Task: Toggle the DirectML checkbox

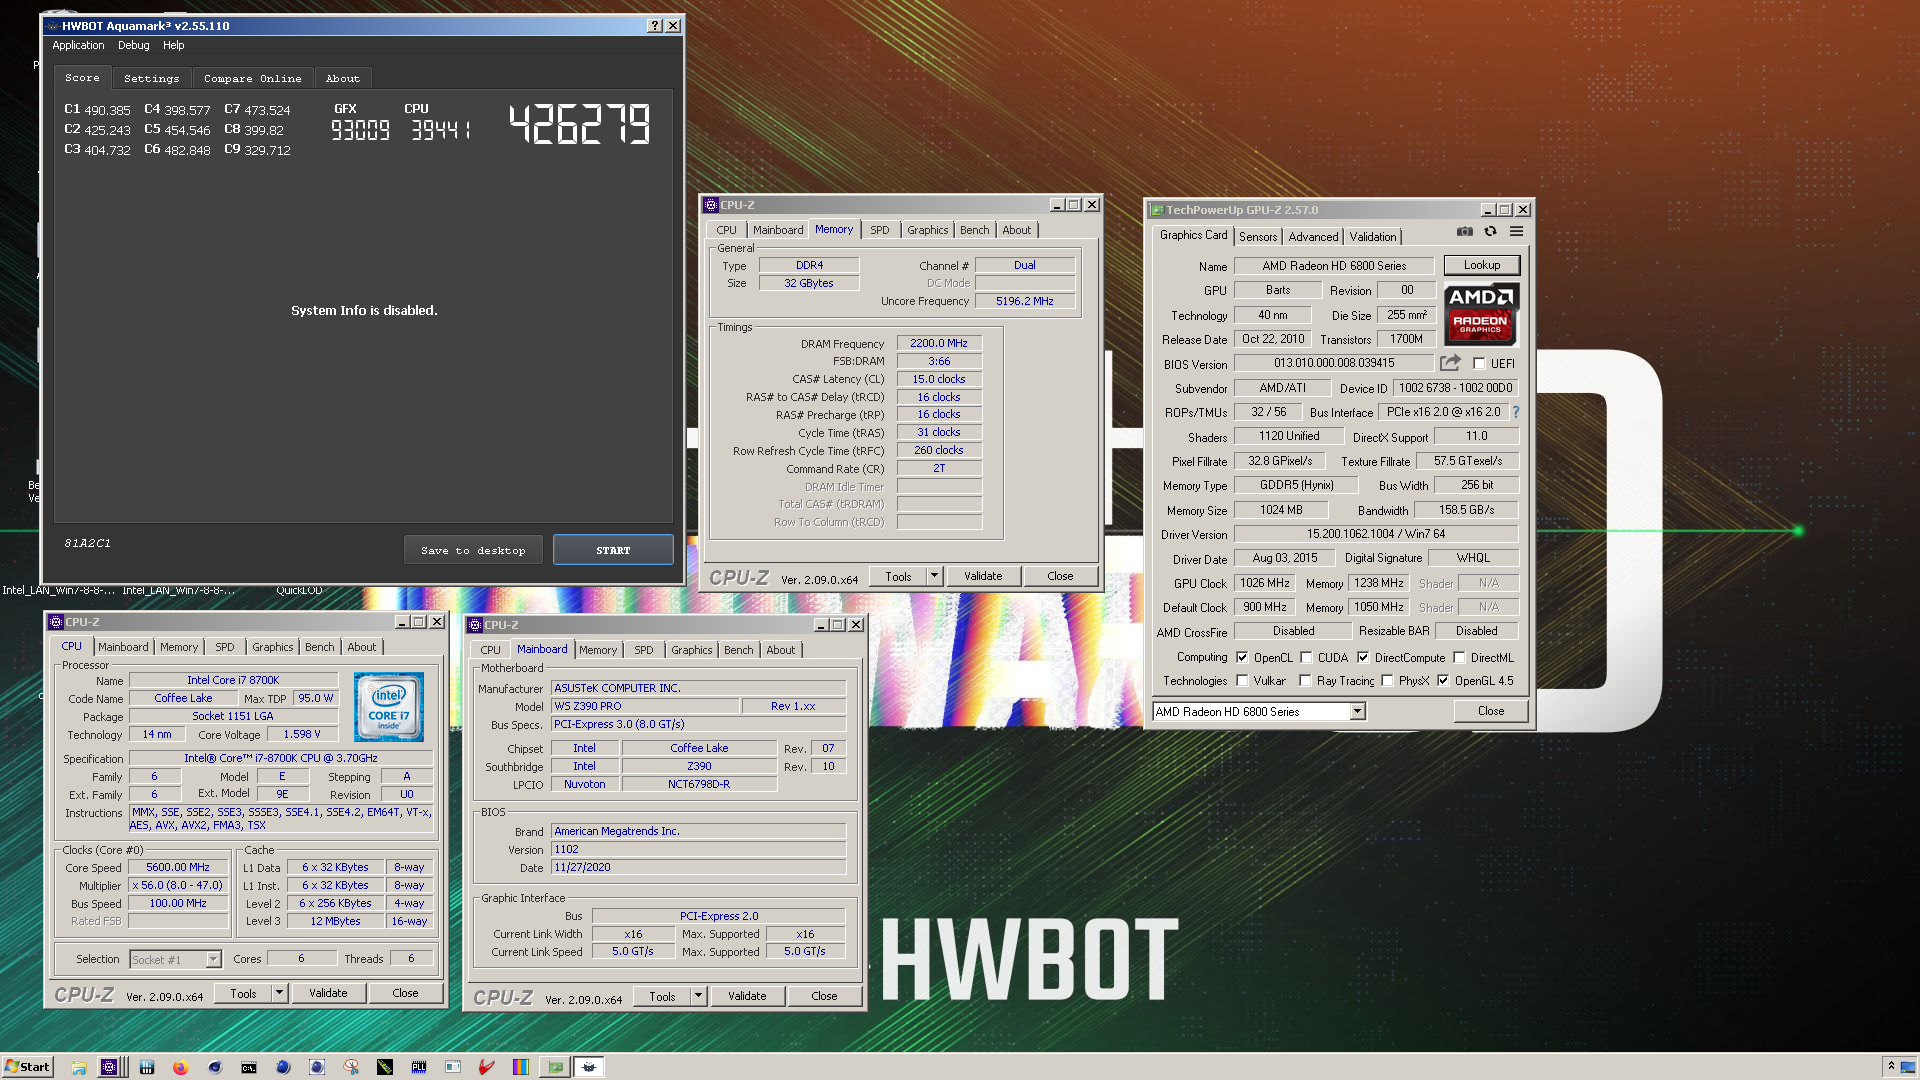Action: click(x=1459, y=658)
